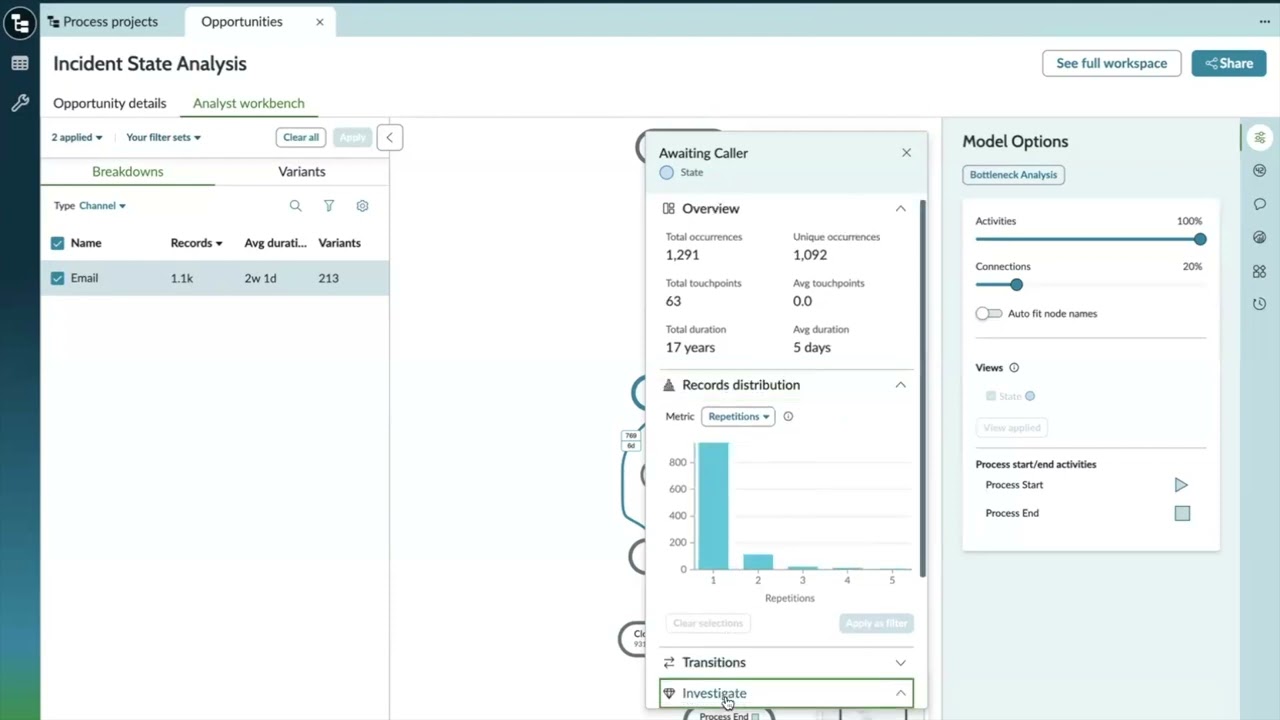
Task: Open the wrench tools sidebar icon
Action: coord(20,103)
